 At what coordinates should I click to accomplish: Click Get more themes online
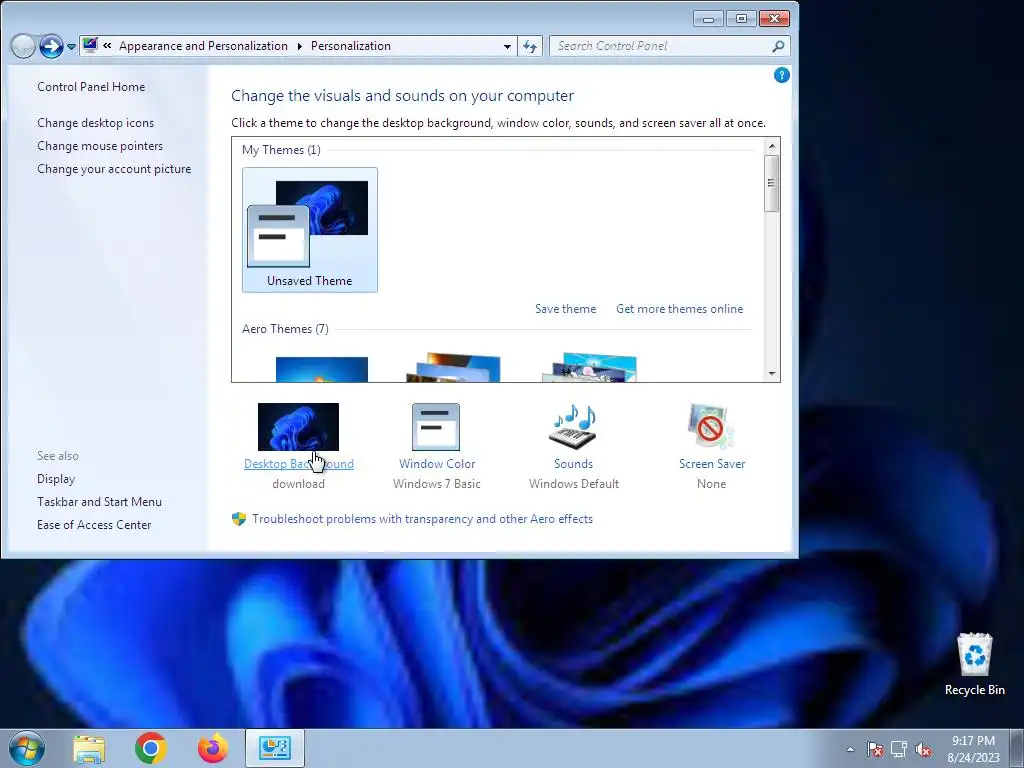click(x=679, y=309)
